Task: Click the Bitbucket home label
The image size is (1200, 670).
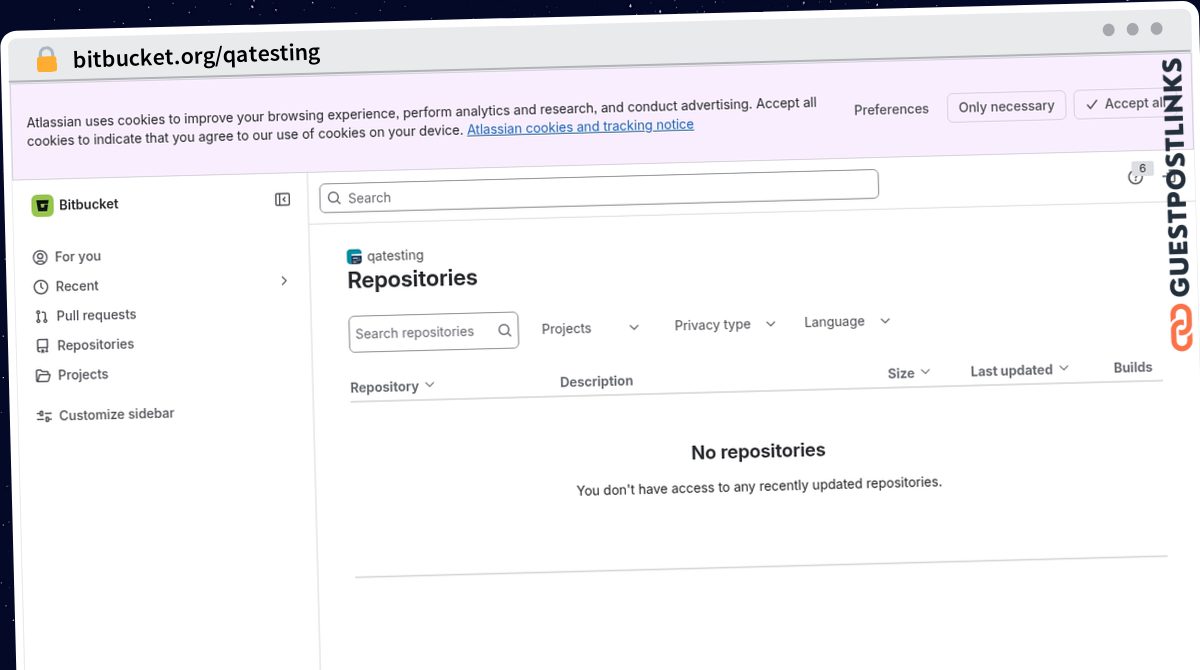Action: 88,204
